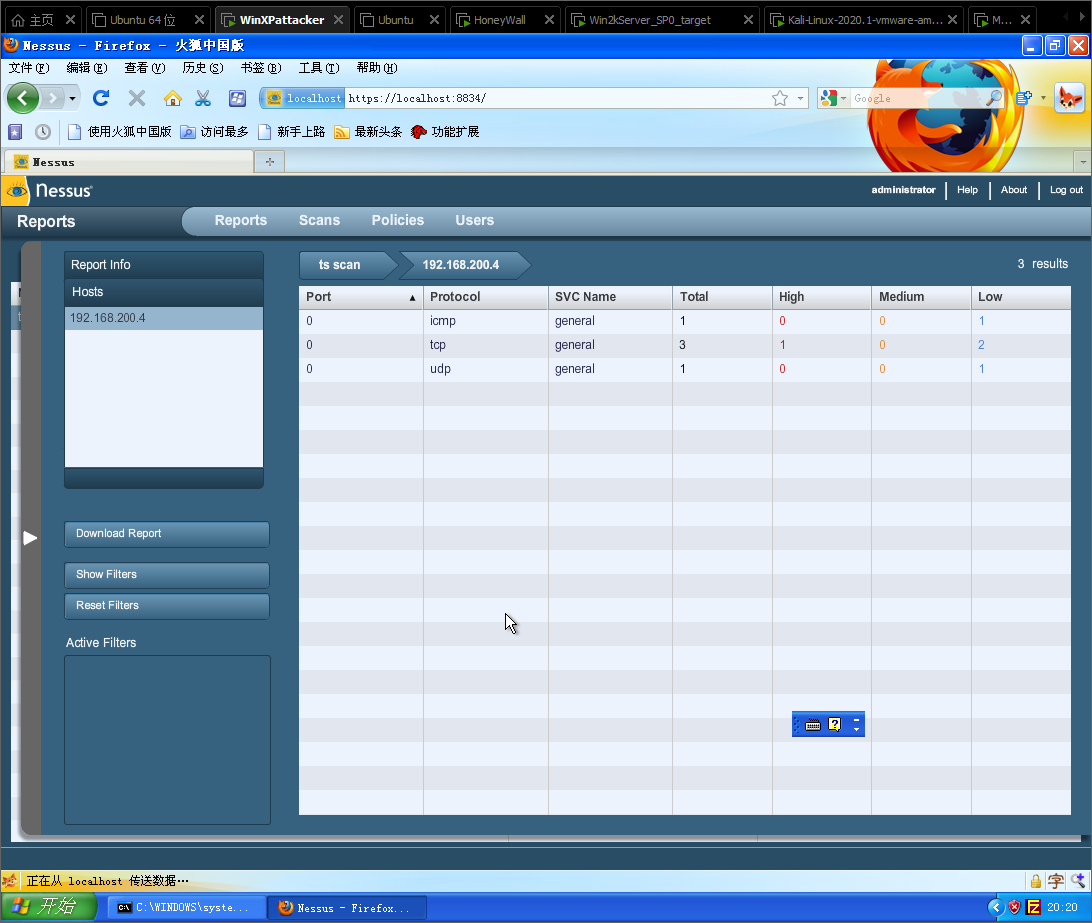Open 新手上路 bookmark
This screenshot has width=1092, height=923.
(x=291, y=132)
